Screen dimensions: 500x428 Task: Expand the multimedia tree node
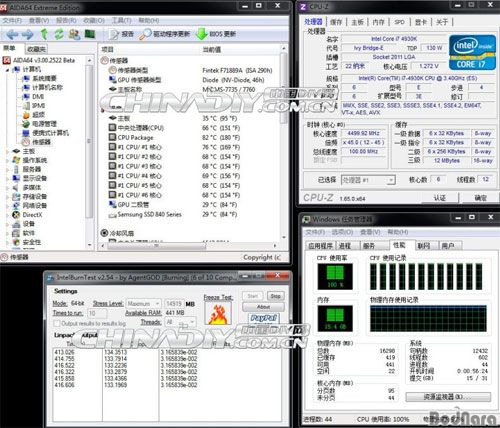(7, 188)
